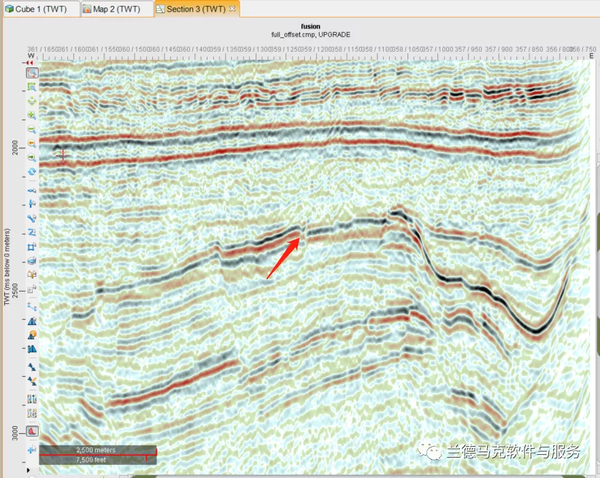Click the 2,500 meters scale bar
Image resolution: width=600 pixels, height=478 pixels.
click(x=98, y=455)
